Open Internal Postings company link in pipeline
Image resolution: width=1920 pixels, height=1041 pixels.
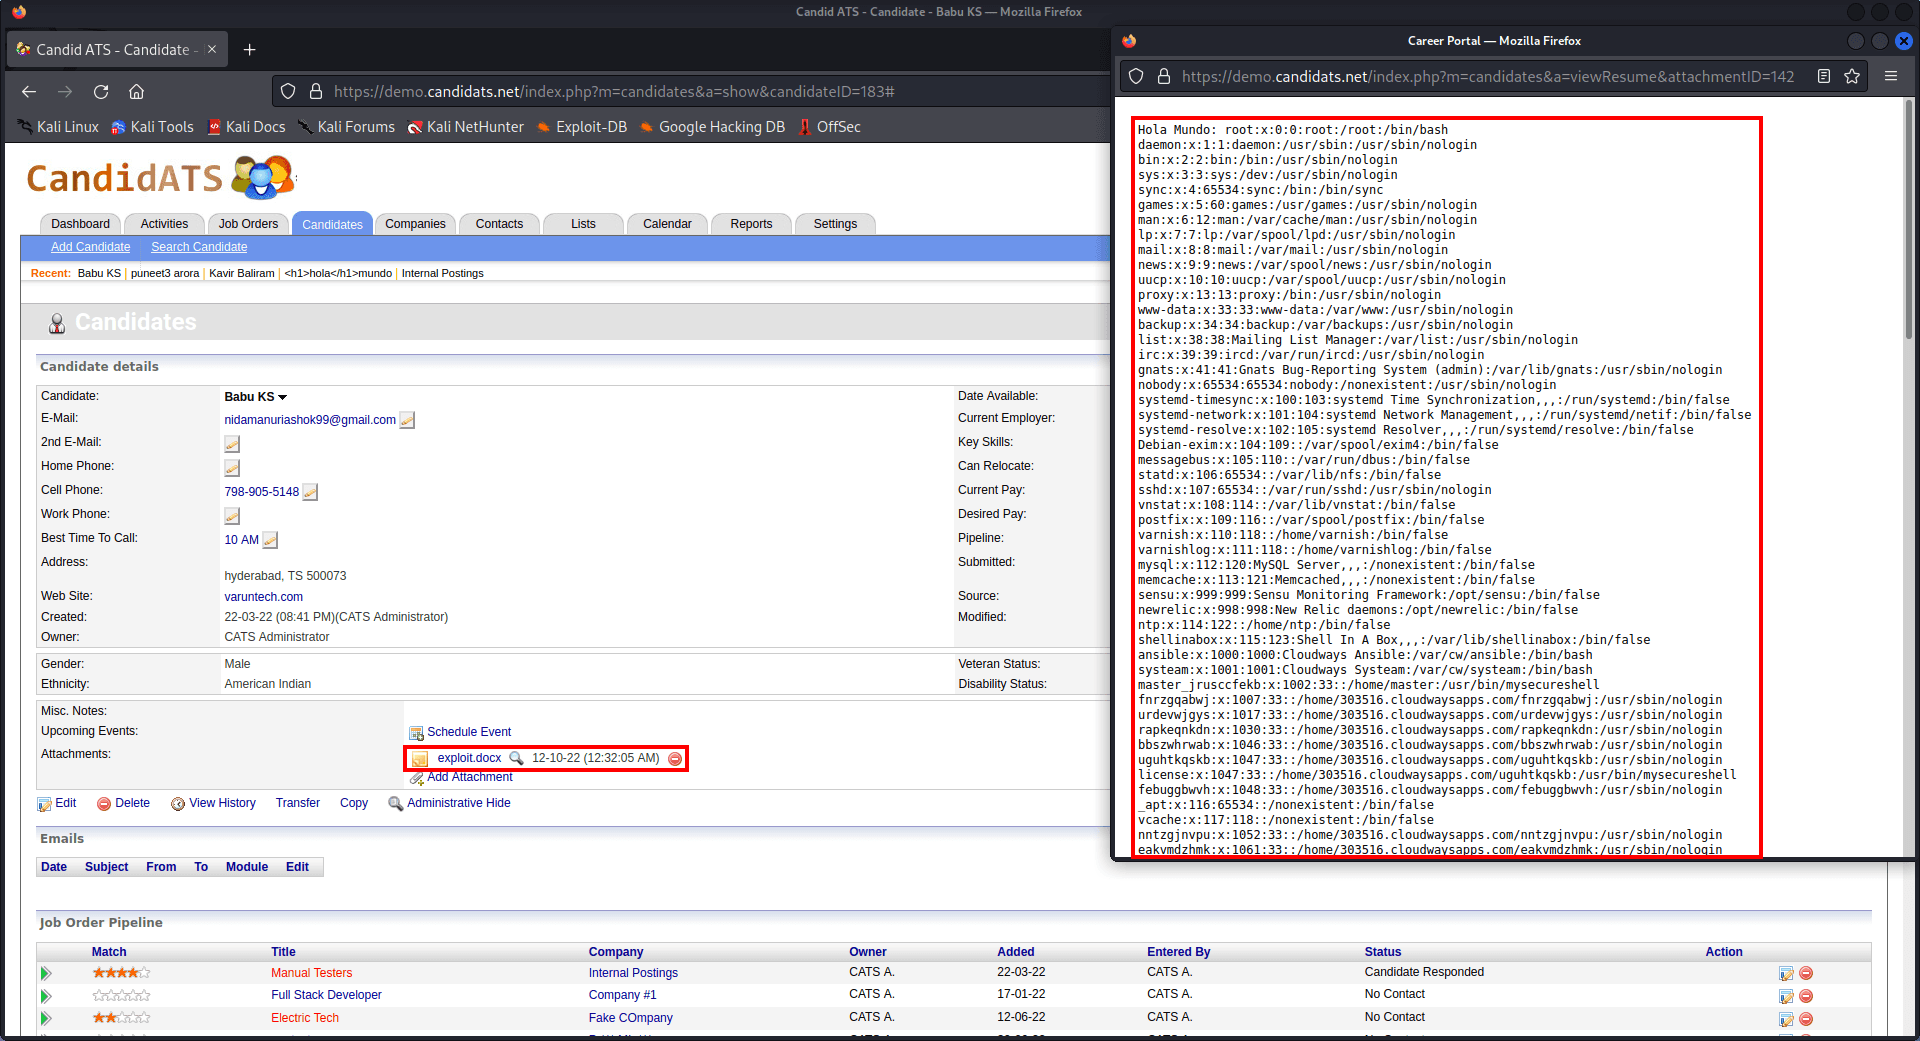point(633,973)
